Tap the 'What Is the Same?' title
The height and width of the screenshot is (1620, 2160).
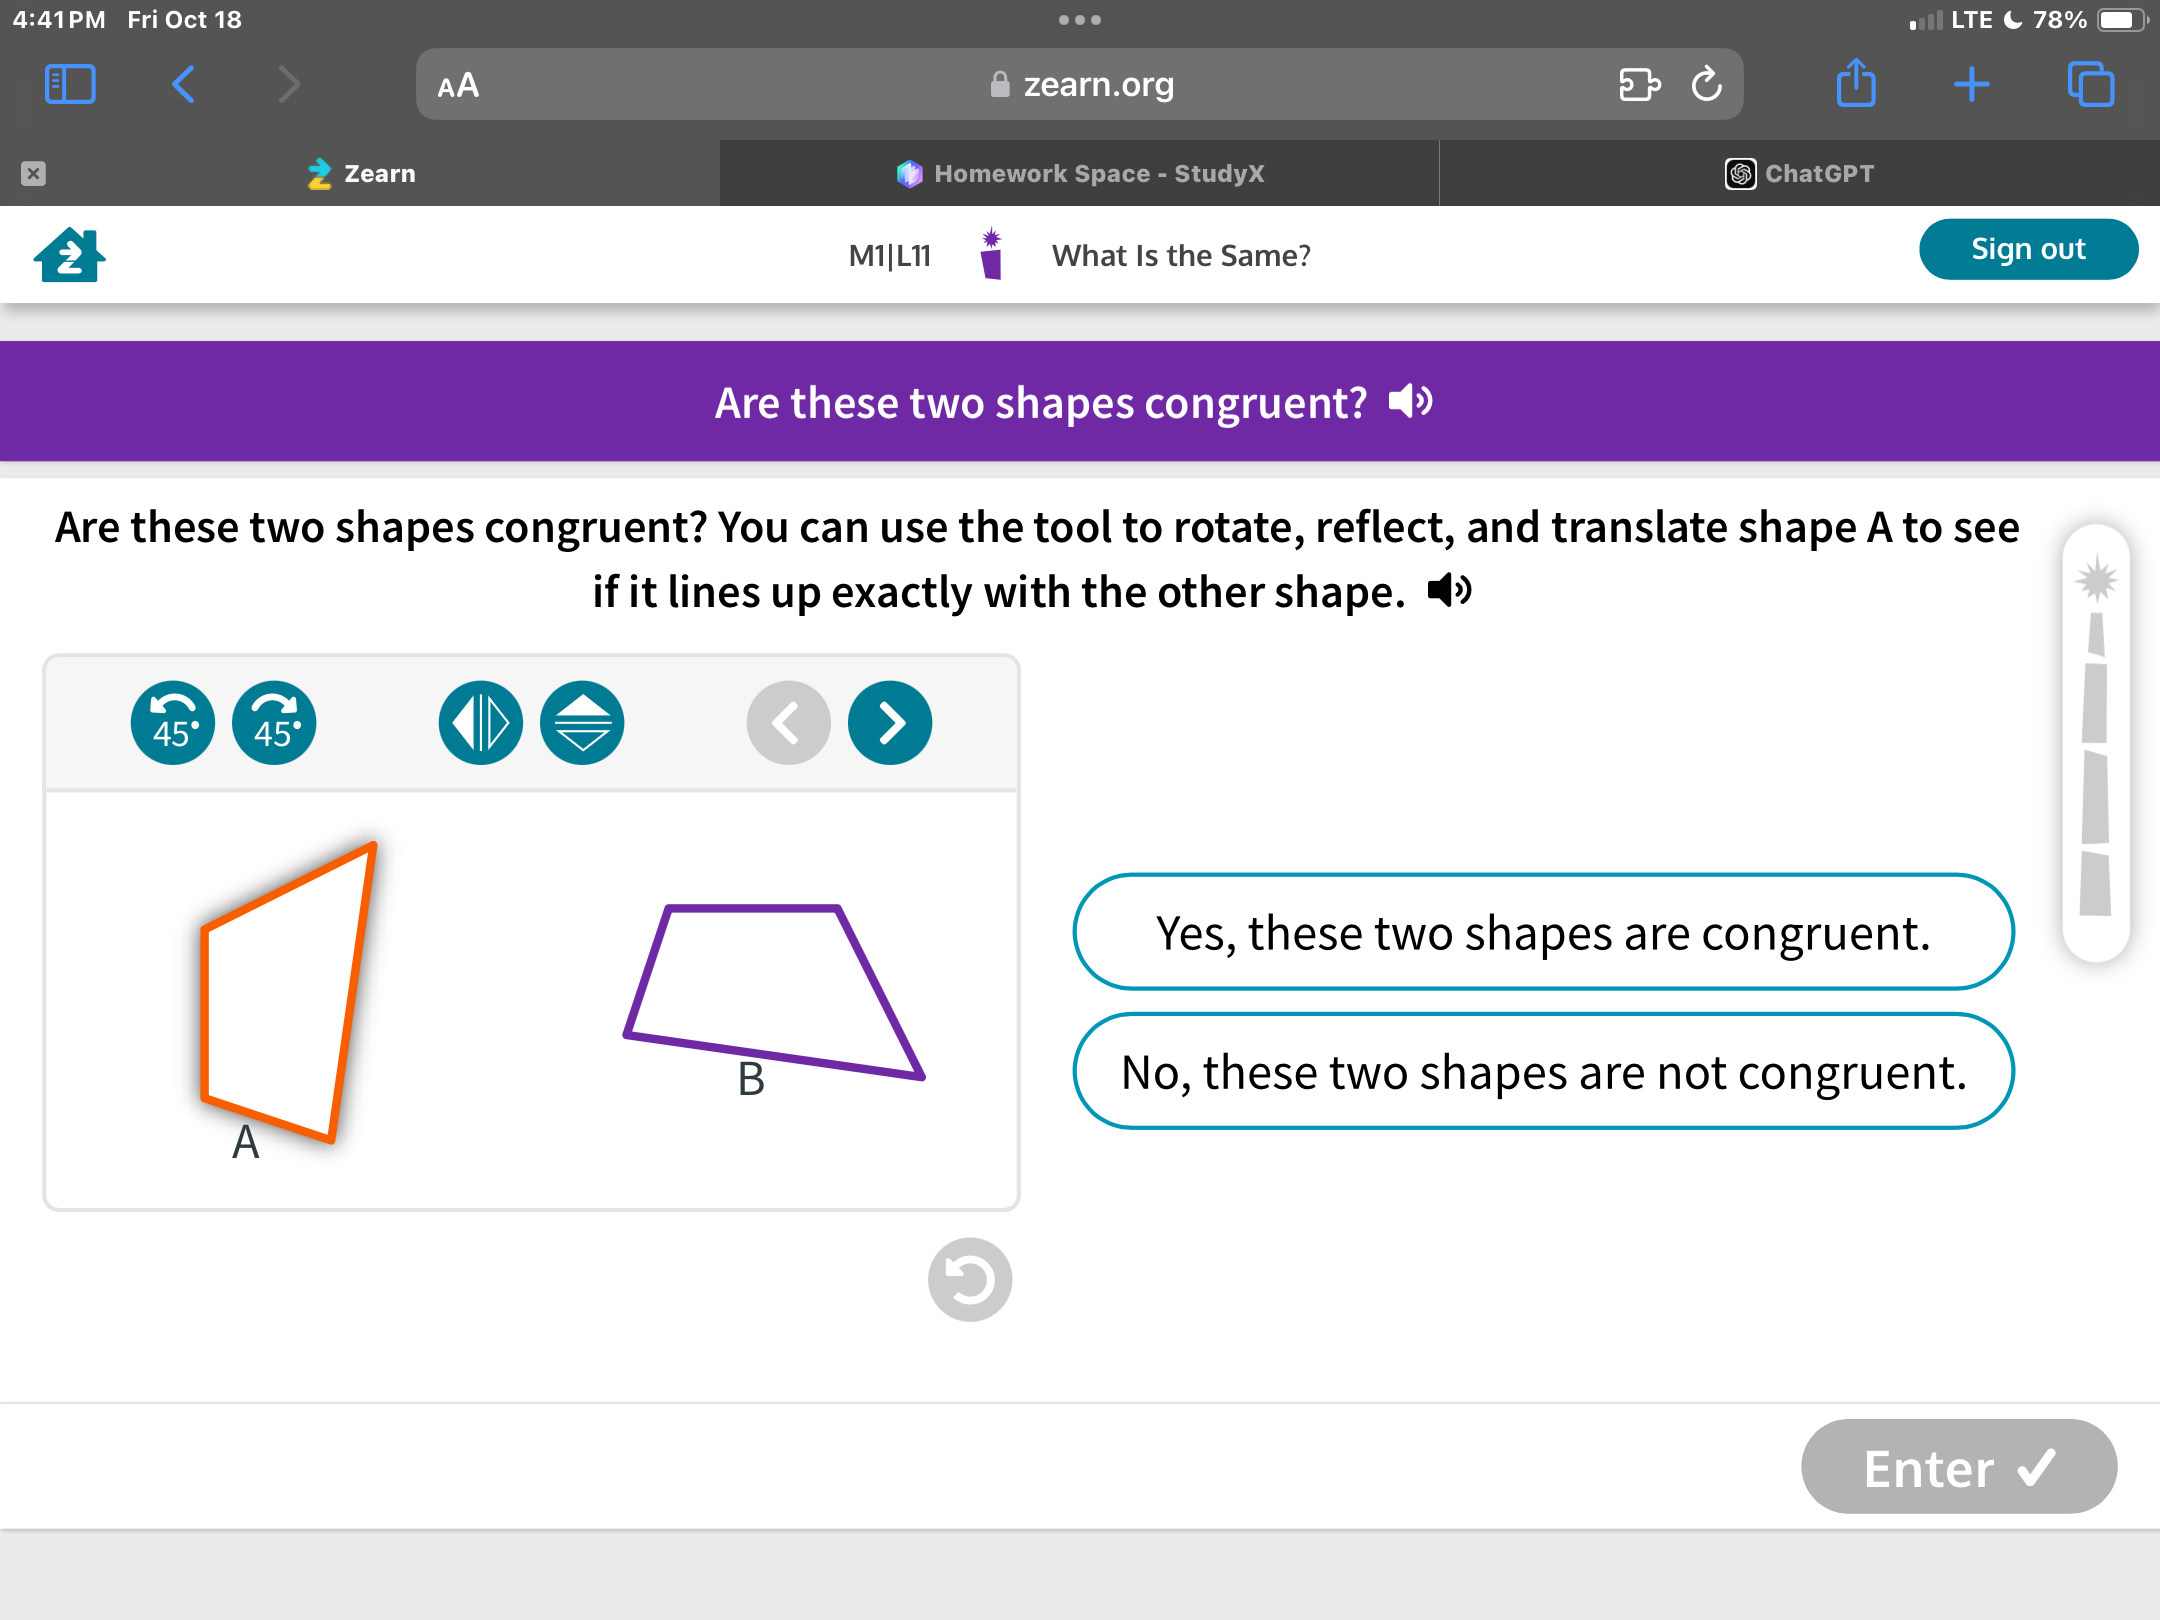point(1181,256)
